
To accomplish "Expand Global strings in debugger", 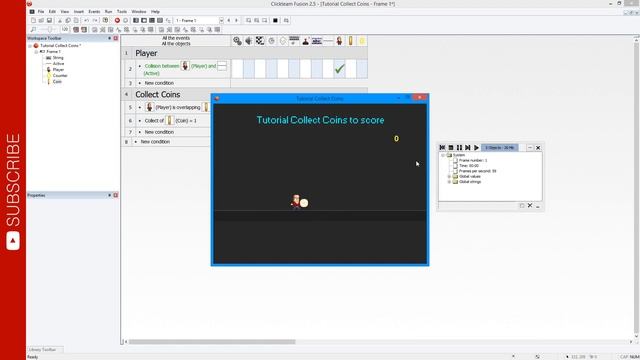I will pos(449,182).
